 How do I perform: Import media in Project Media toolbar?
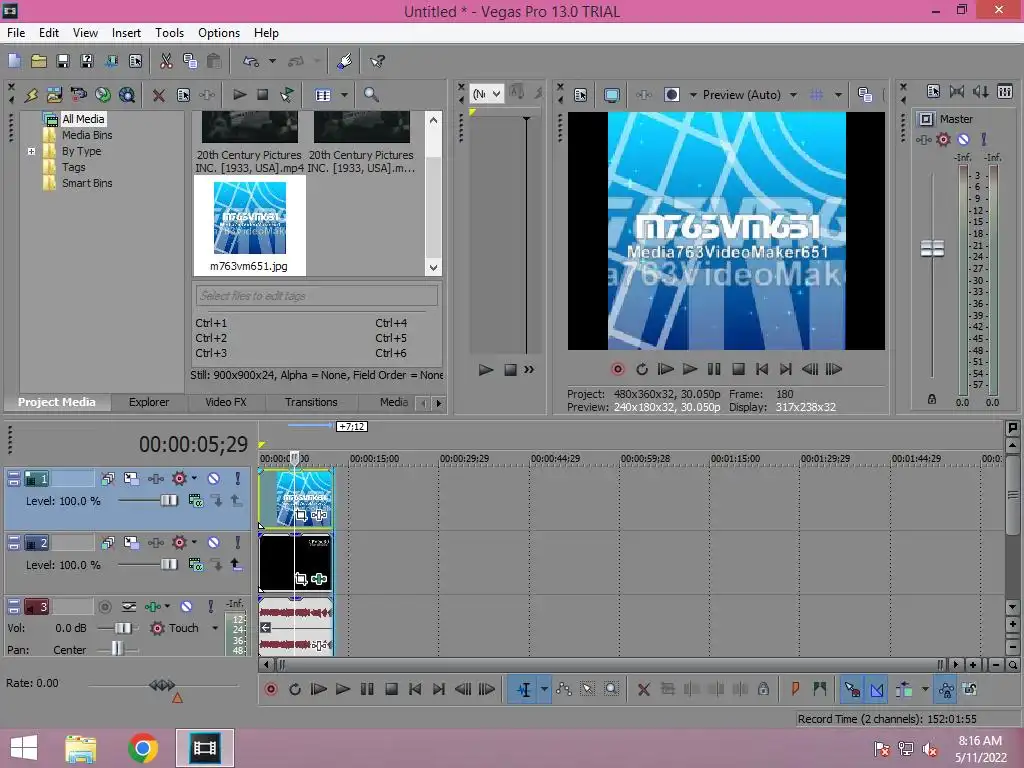54,95
